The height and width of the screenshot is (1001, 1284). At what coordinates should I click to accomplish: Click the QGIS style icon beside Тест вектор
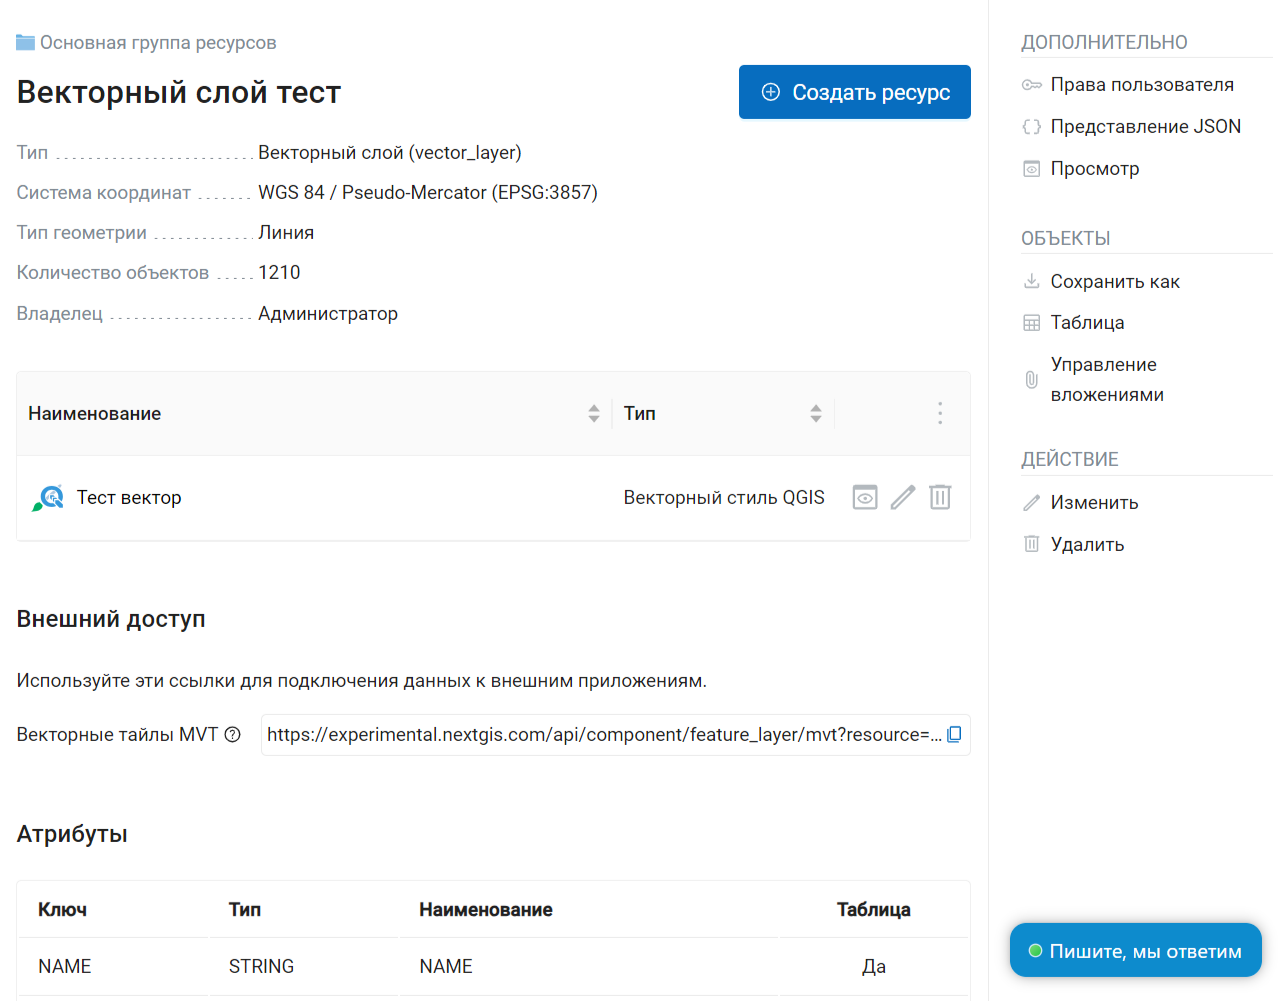tap(48, 498)
